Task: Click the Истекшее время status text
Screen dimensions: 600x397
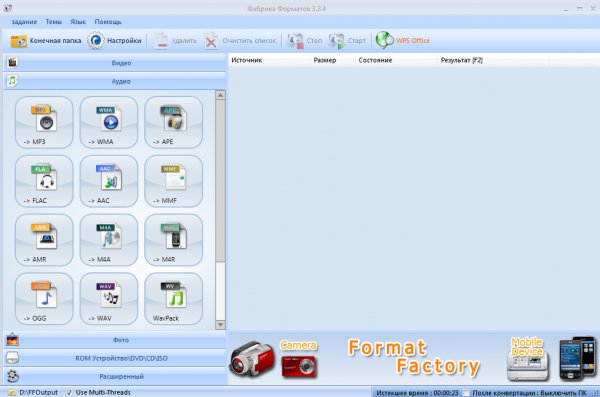Action: (x=417, y=393)
